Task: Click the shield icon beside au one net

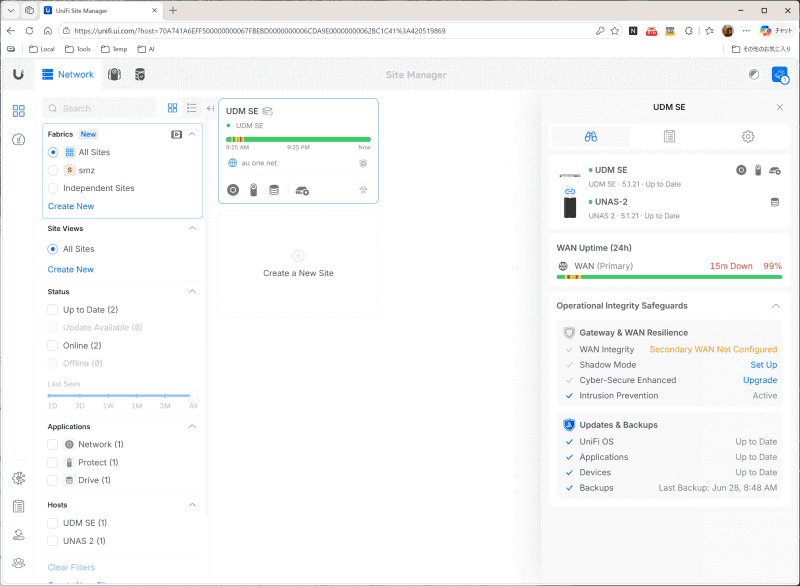Action: coord(363,163)
